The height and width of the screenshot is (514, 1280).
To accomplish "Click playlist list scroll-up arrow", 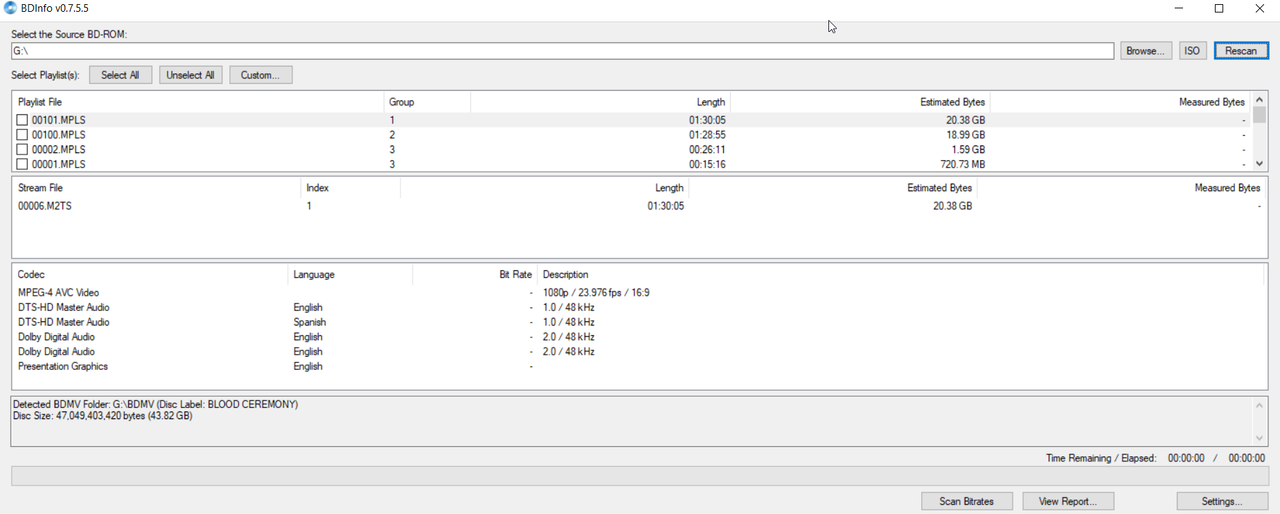I will pyautogui.click(x=1259, y=99).
